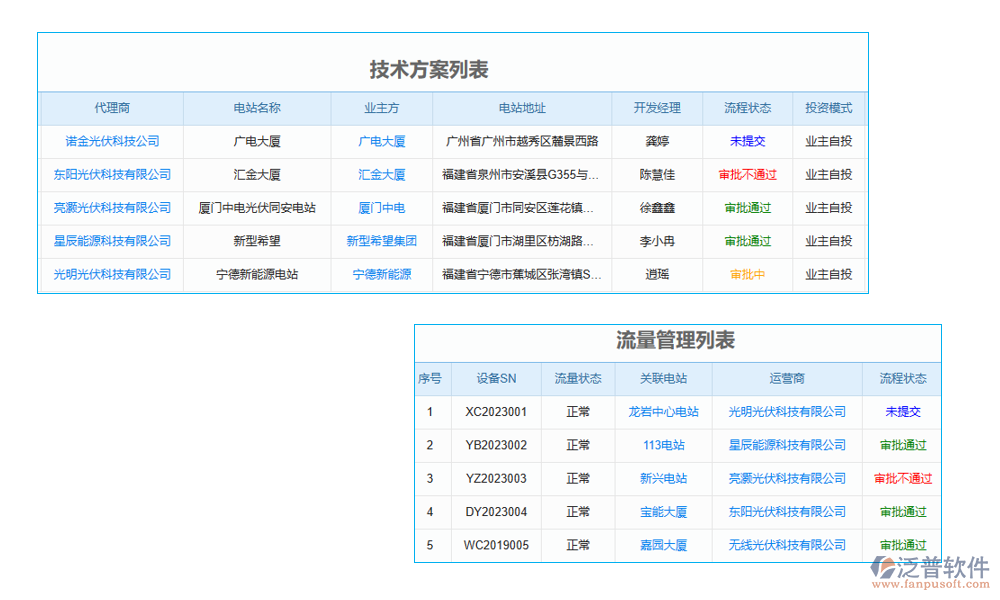Open the 嘉园大厦 associated station link
The width and height of the screenshot is (1000, 600).
(x=663, y=545)
